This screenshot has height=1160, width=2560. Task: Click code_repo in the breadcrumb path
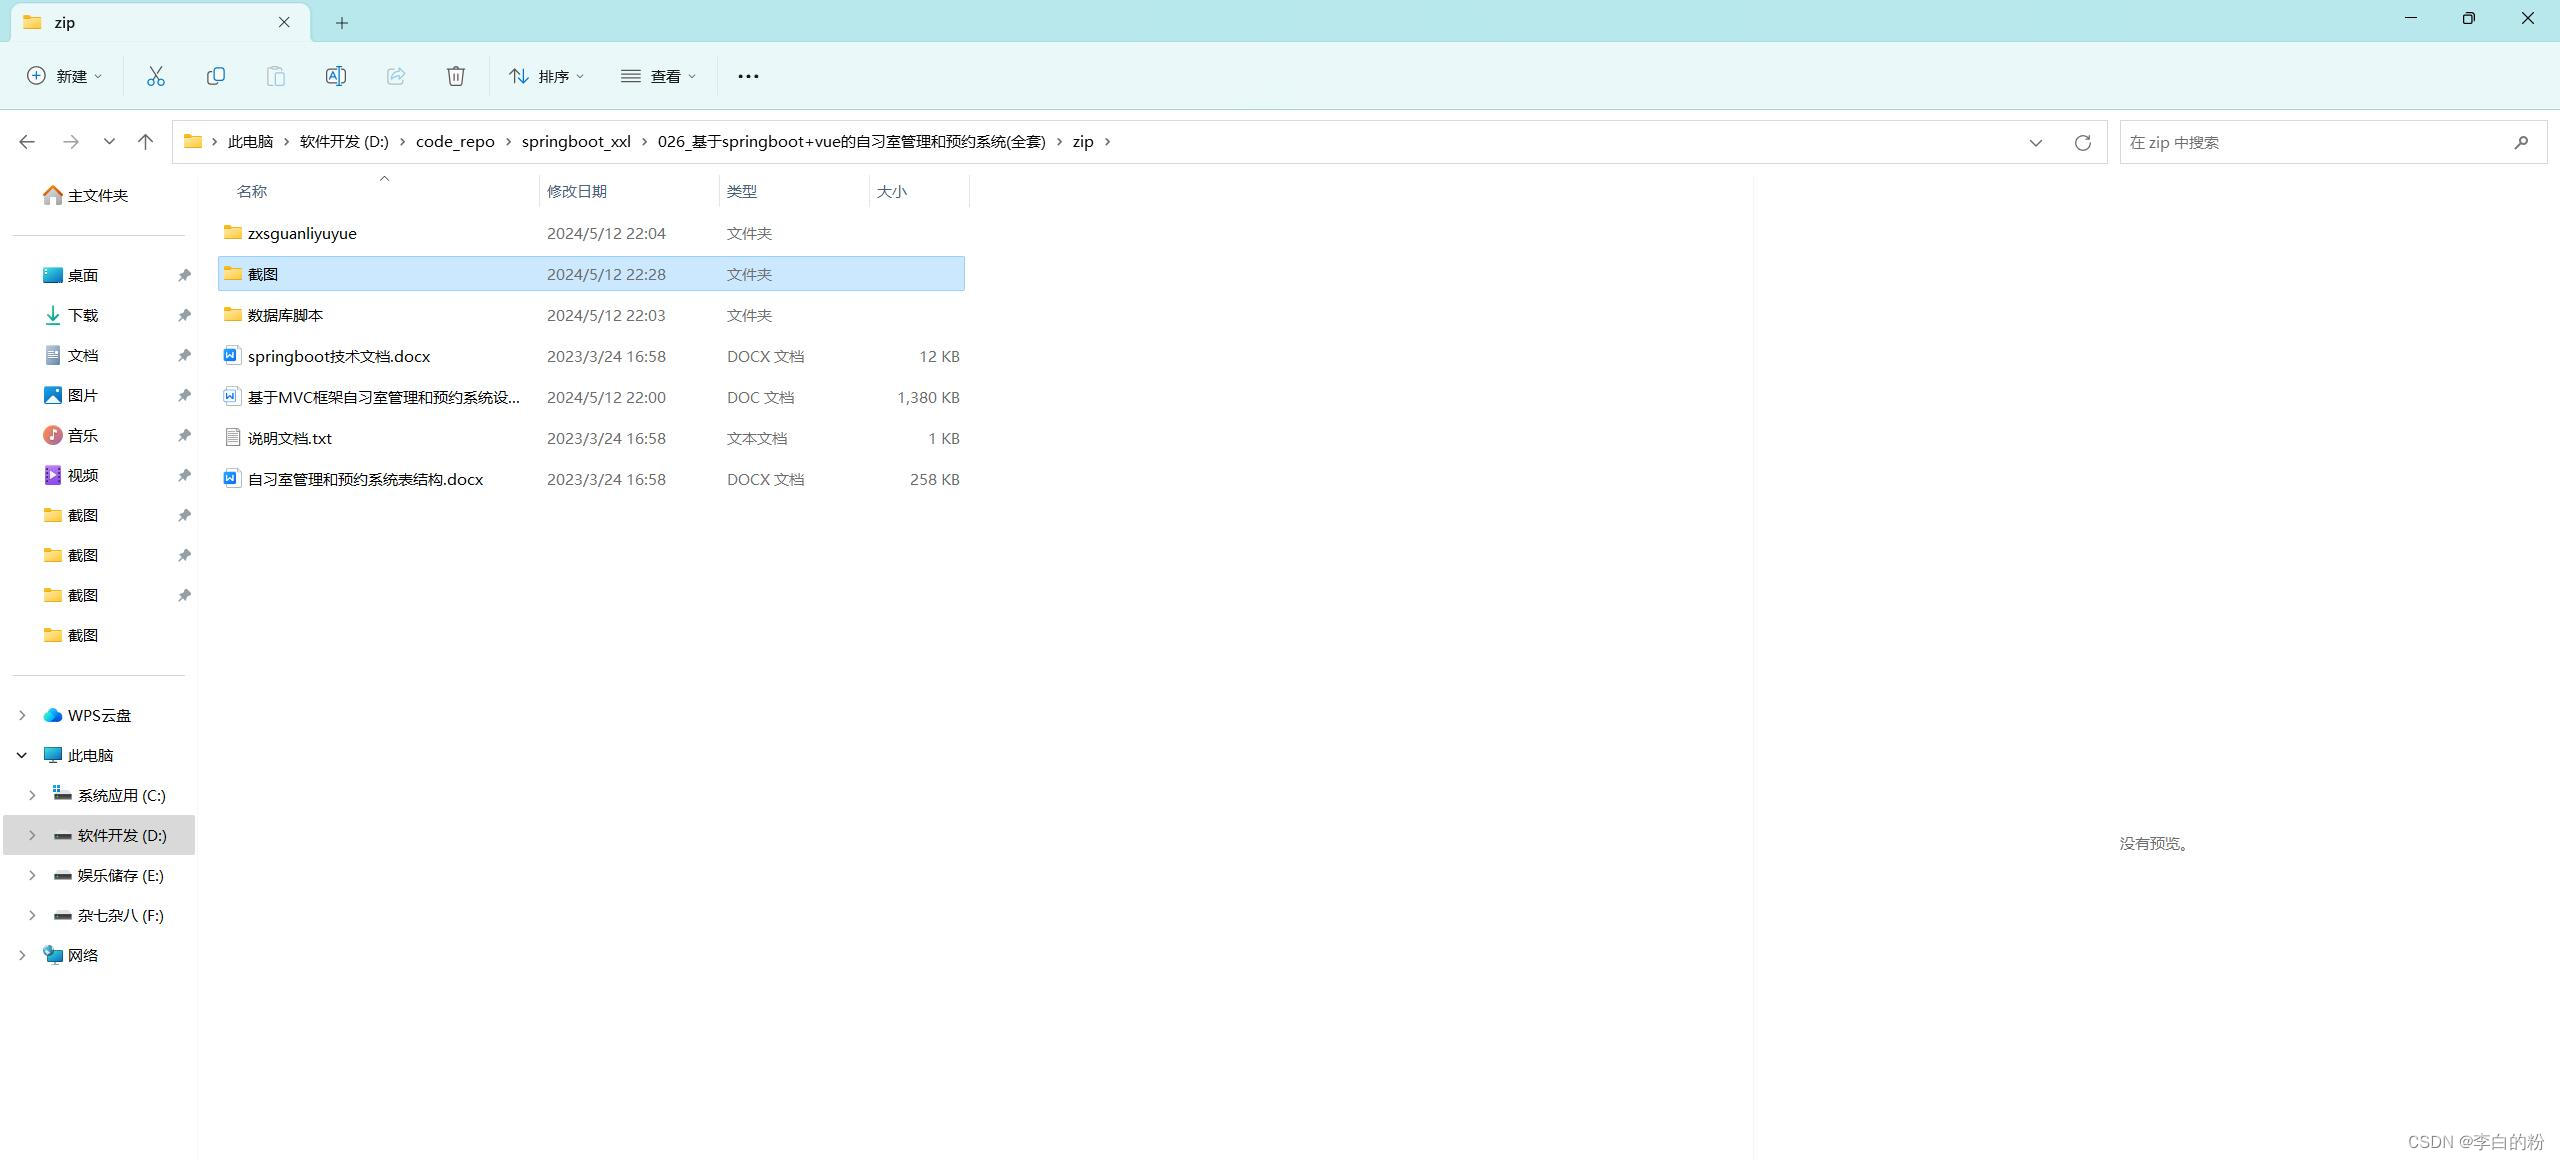(455, 142)
